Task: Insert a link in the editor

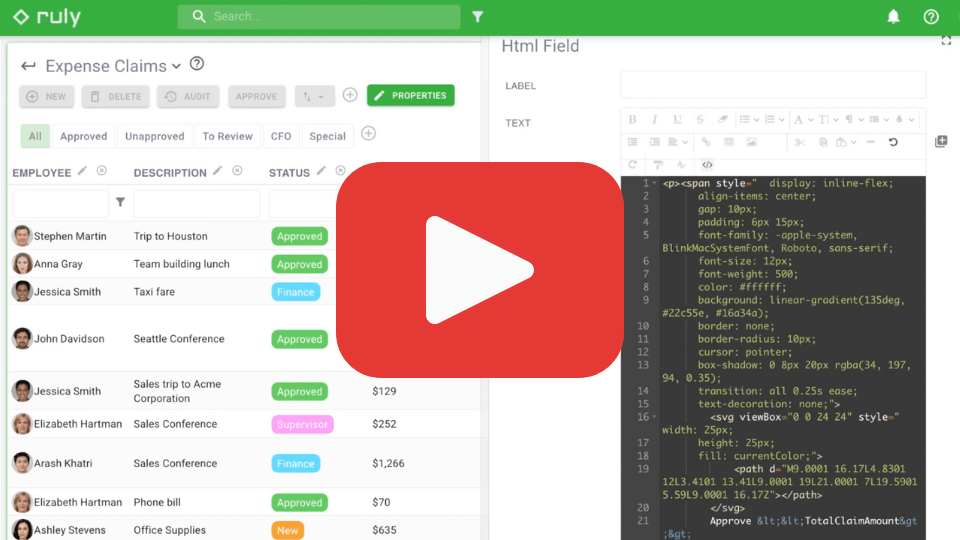Action: coord(706,142)
